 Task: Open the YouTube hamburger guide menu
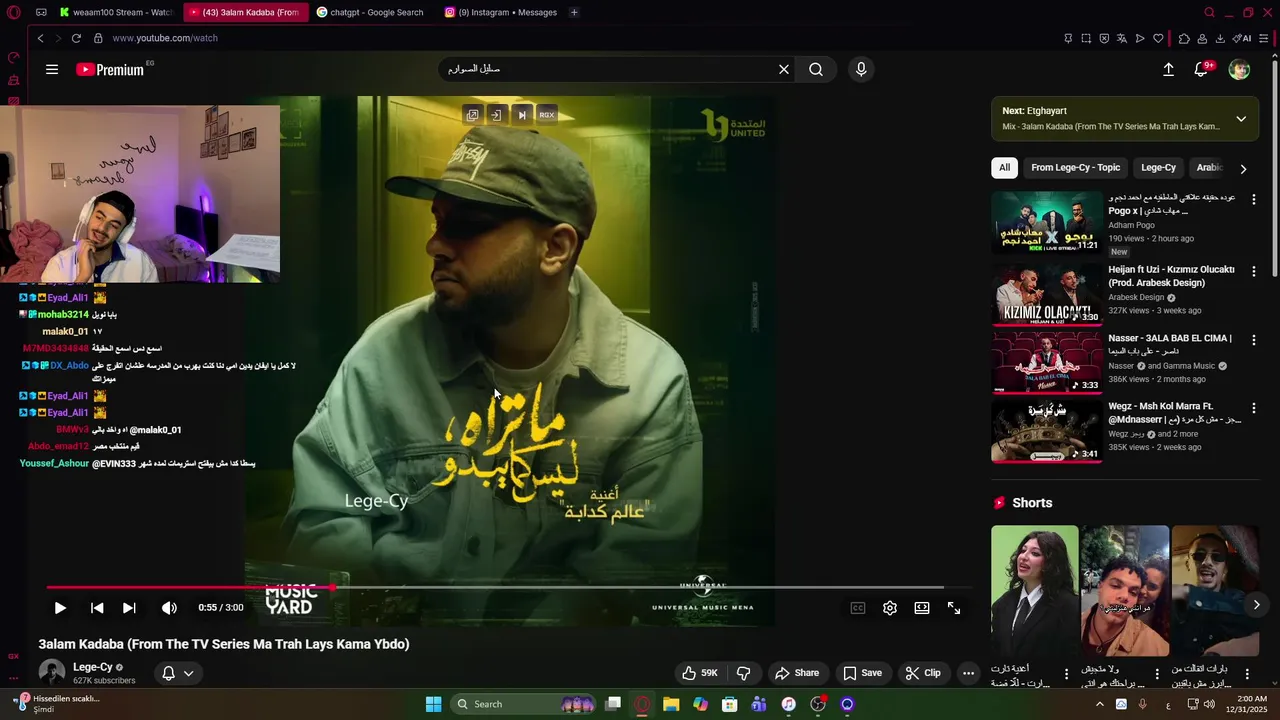click(x=52, y=69)
